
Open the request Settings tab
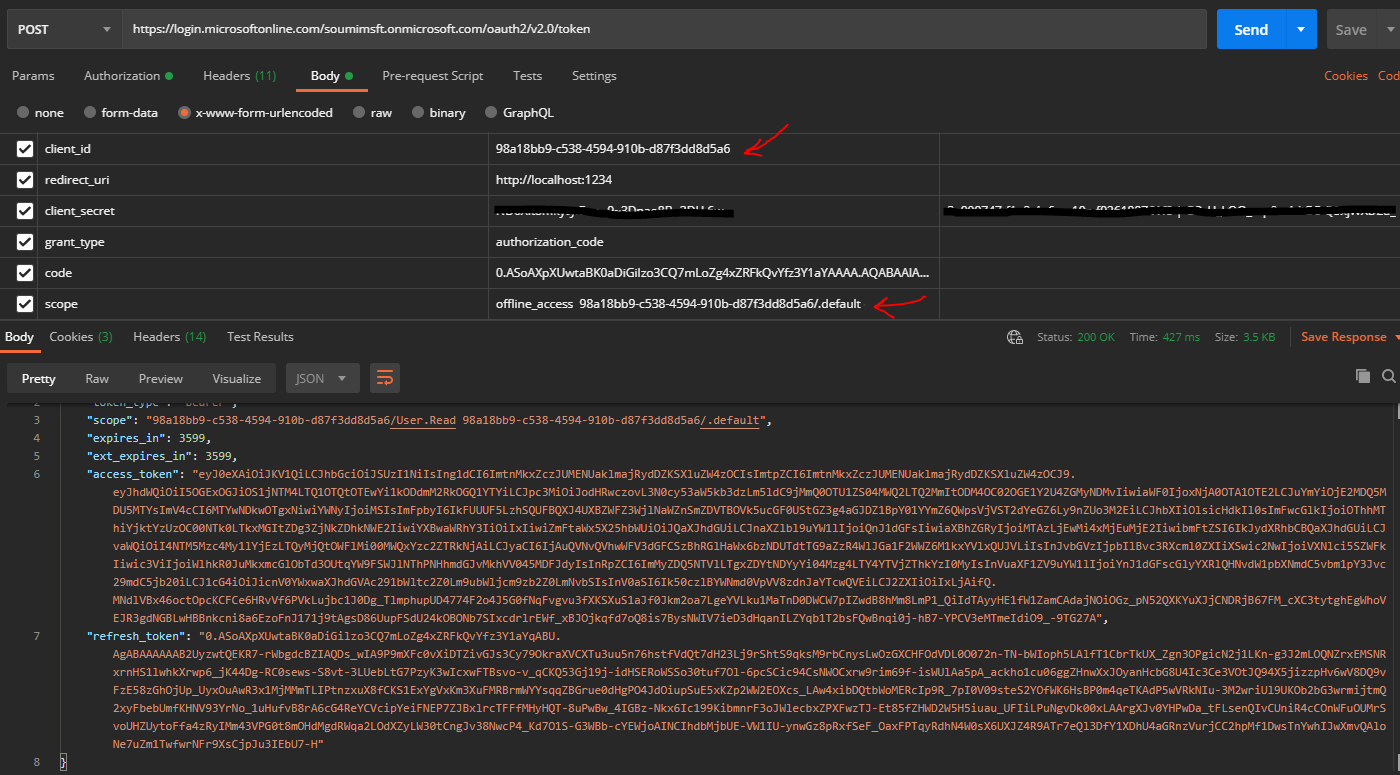coord(594,76)
